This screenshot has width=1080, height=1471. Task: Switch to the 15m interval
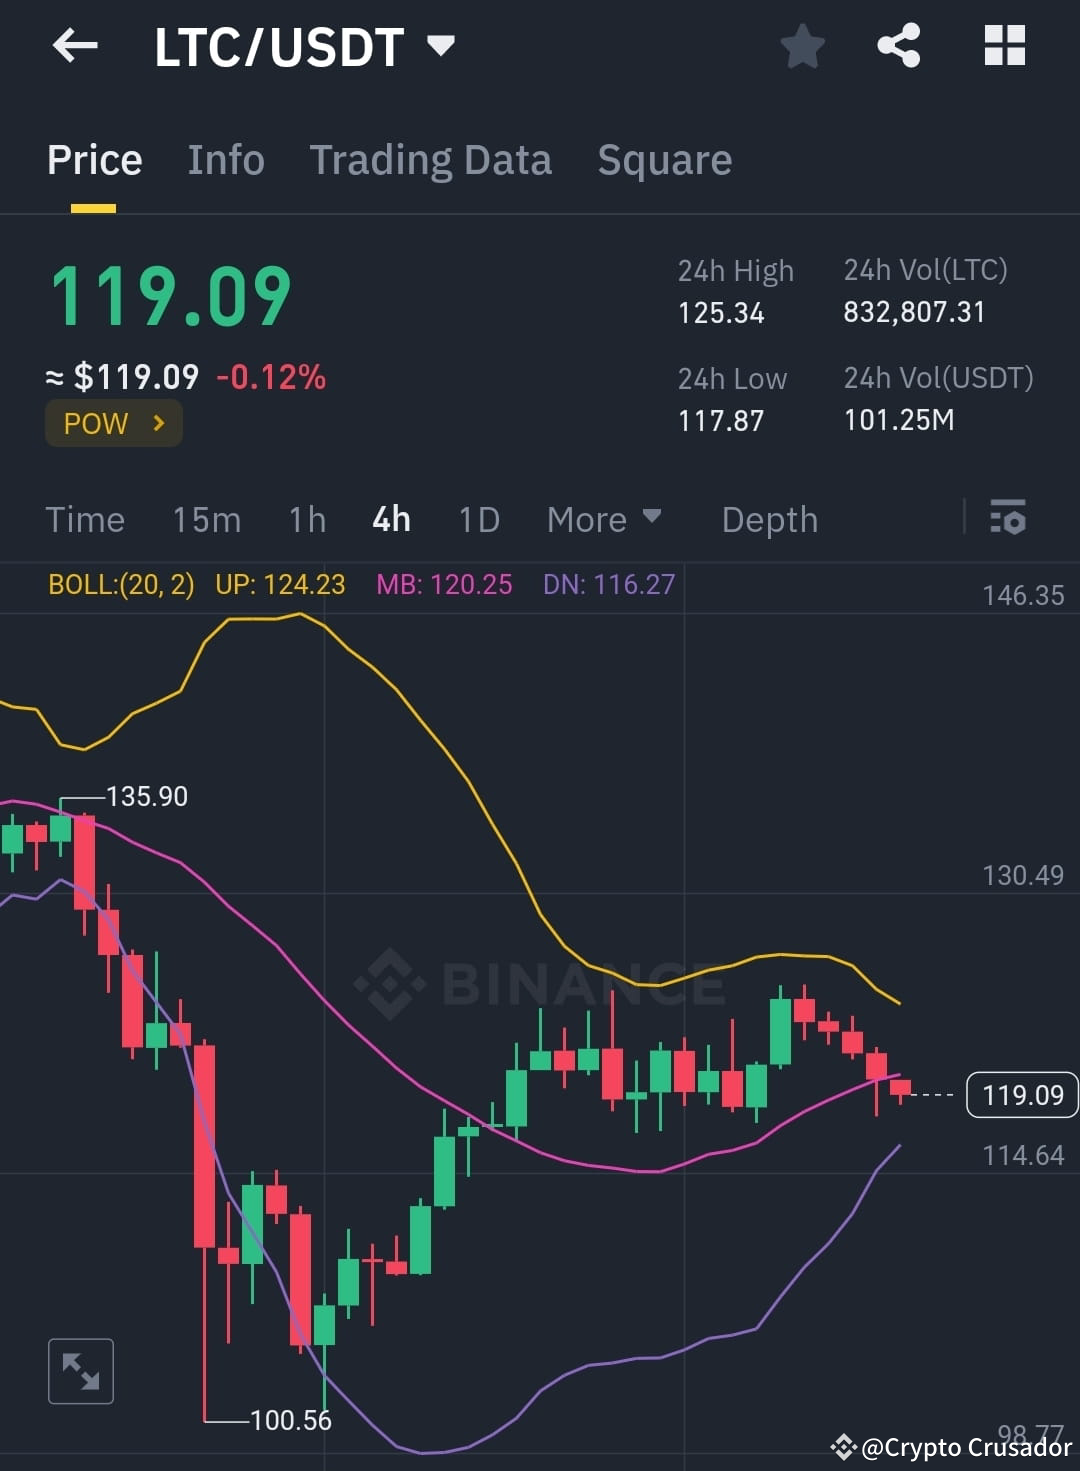pos(206,519)
